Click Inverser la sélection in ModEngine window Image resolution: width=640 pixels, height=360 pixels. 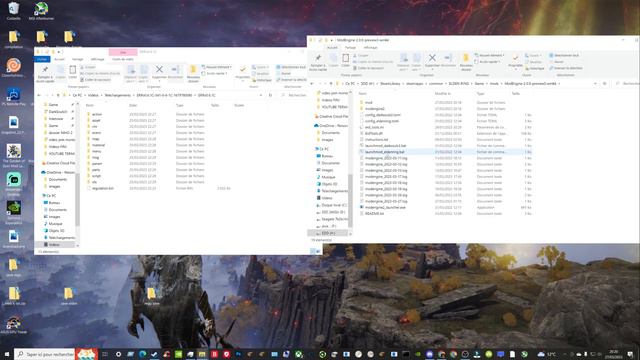pyautogui.click(x=566, y=68)
